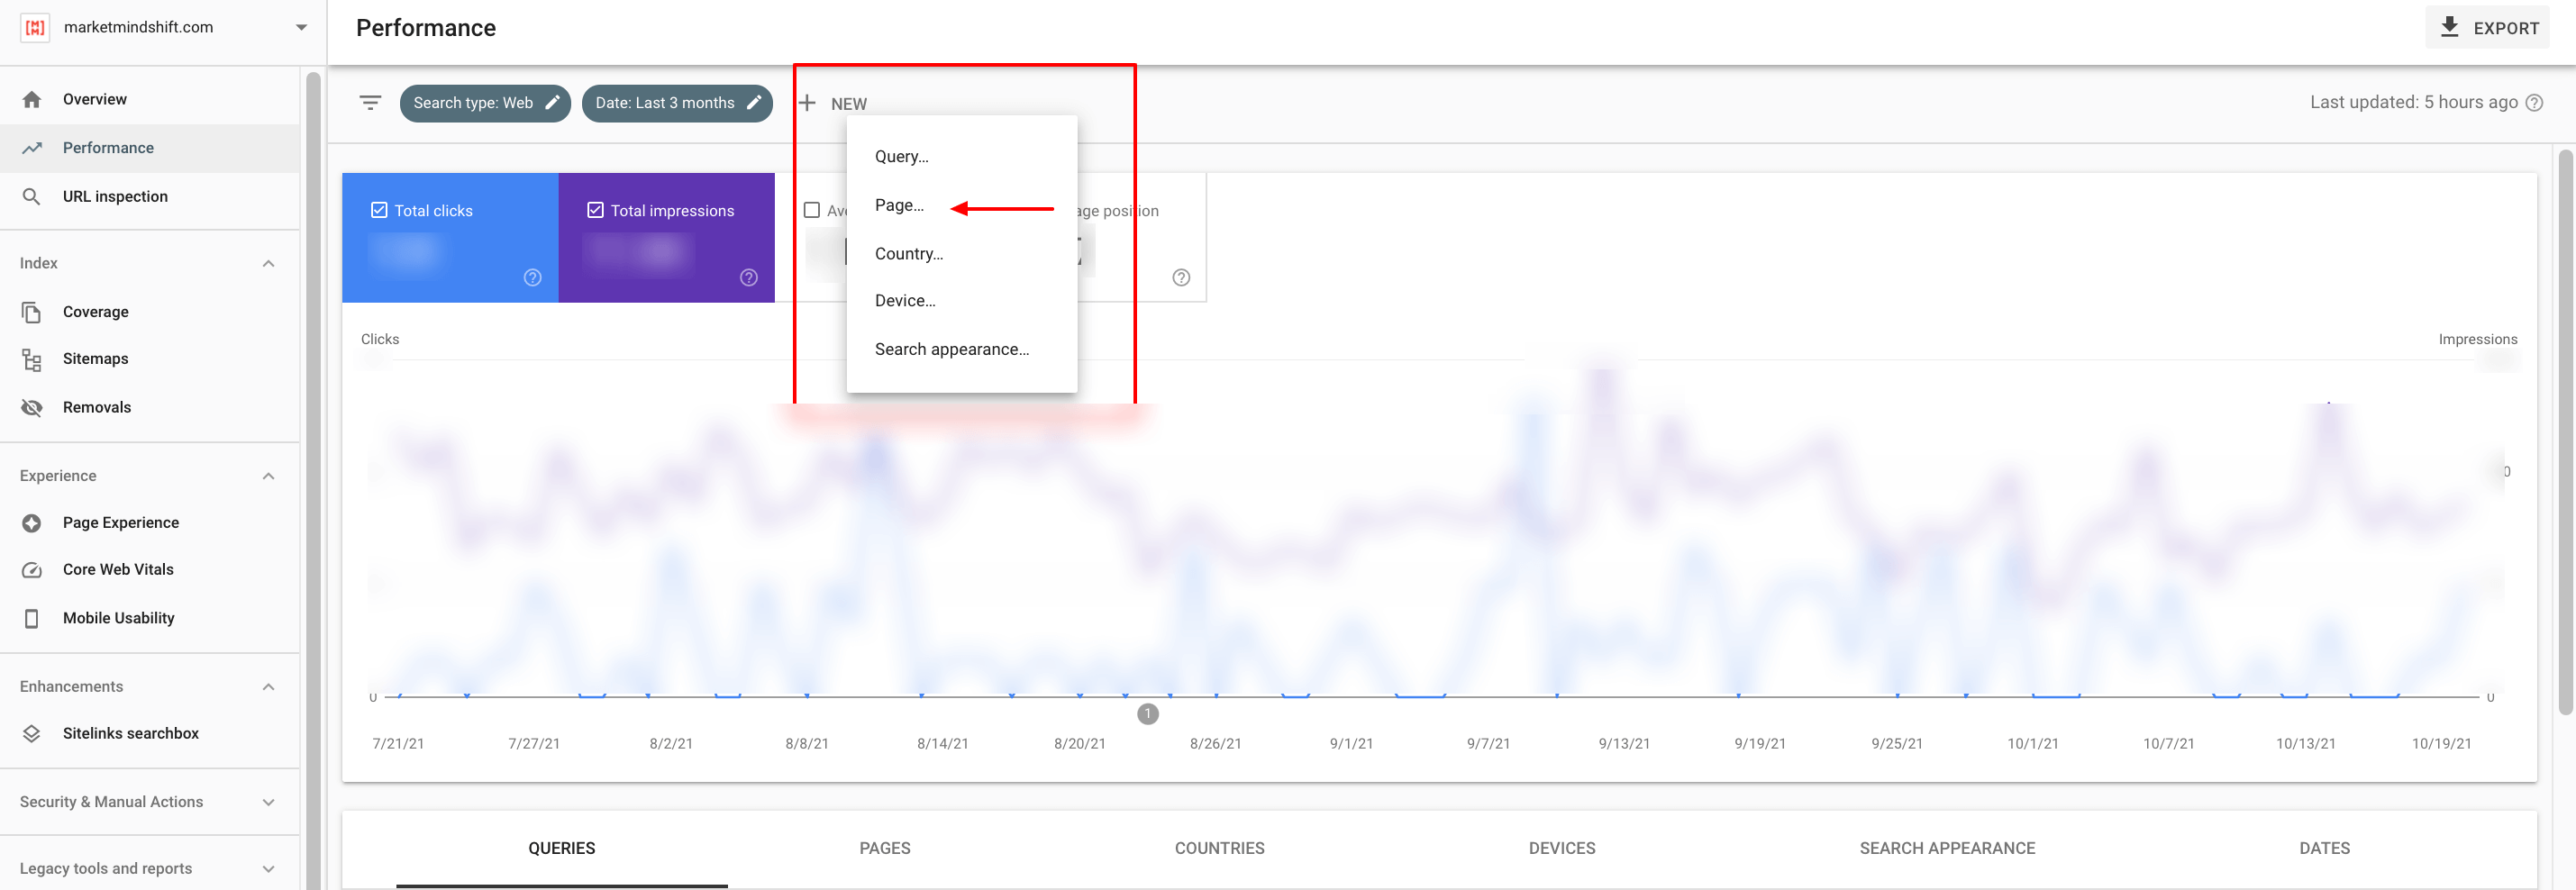Open the help tooltip beside Last updated
2576x890 pixels.
2535,102
